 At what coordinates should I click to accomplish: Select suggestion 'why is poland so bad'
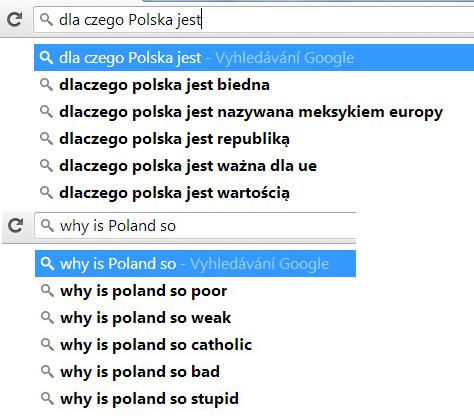point(195,372)
